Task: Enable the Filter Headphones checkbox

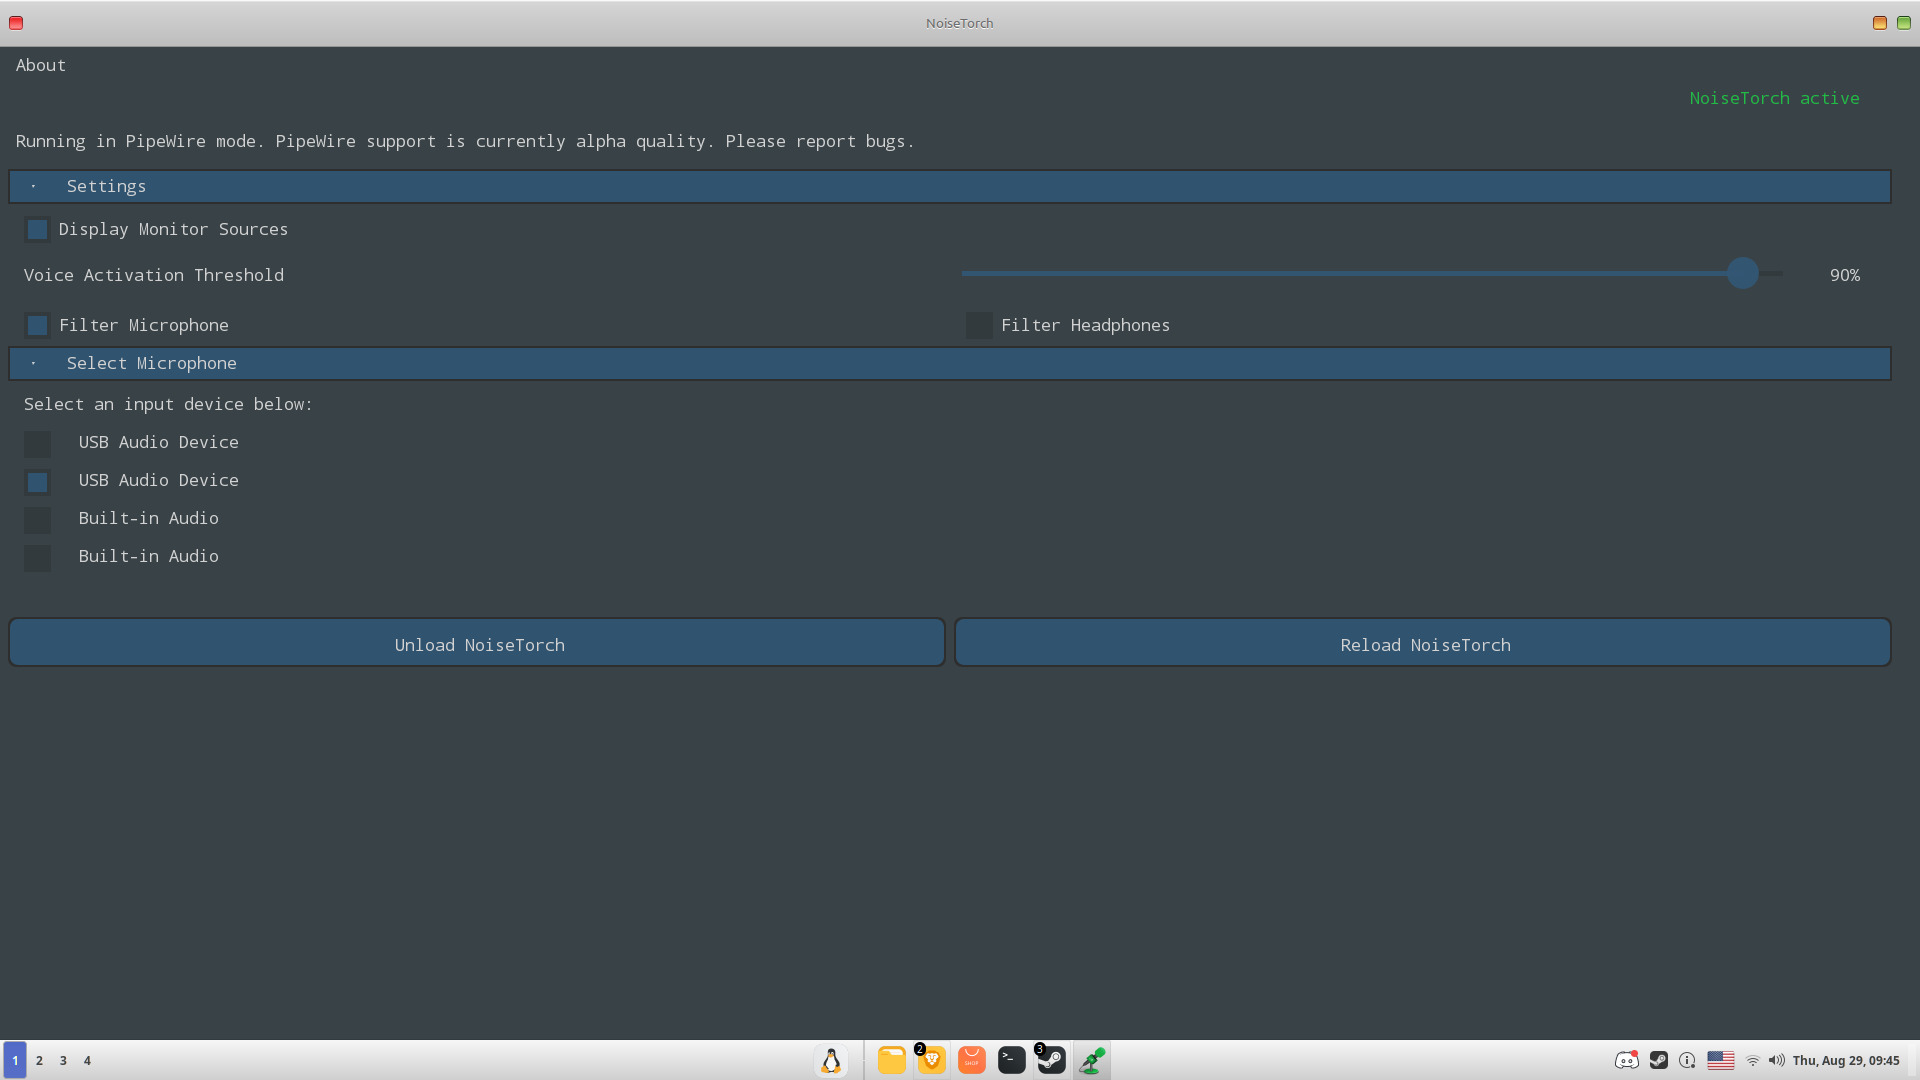Action: (979, 326)
